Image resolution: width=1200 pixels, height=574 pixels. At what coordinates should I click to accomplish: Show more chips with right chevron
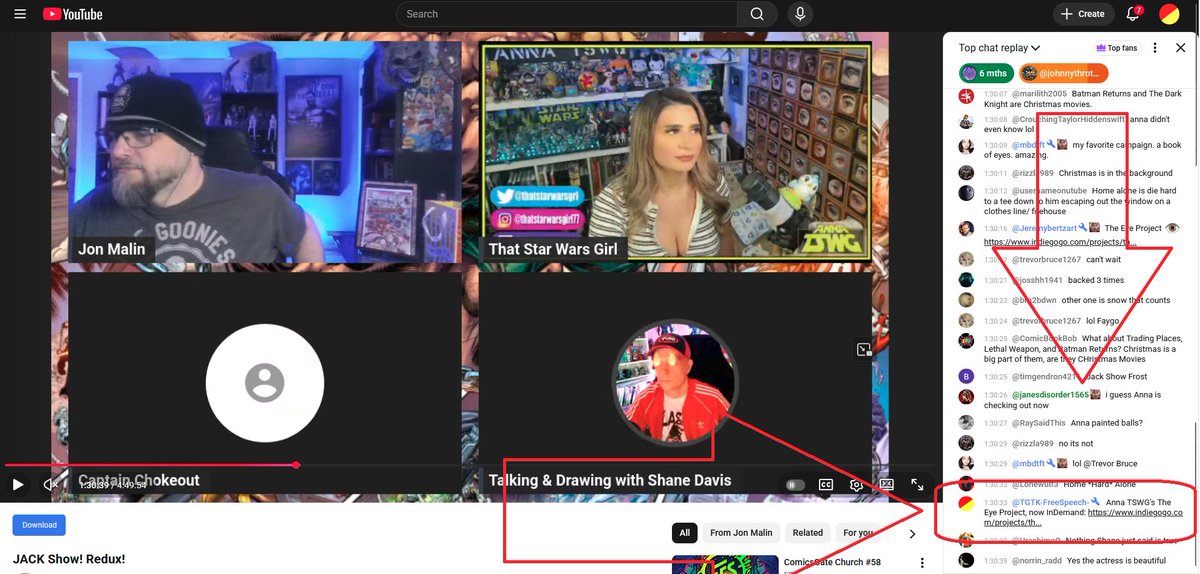click(x=912, y=534)
